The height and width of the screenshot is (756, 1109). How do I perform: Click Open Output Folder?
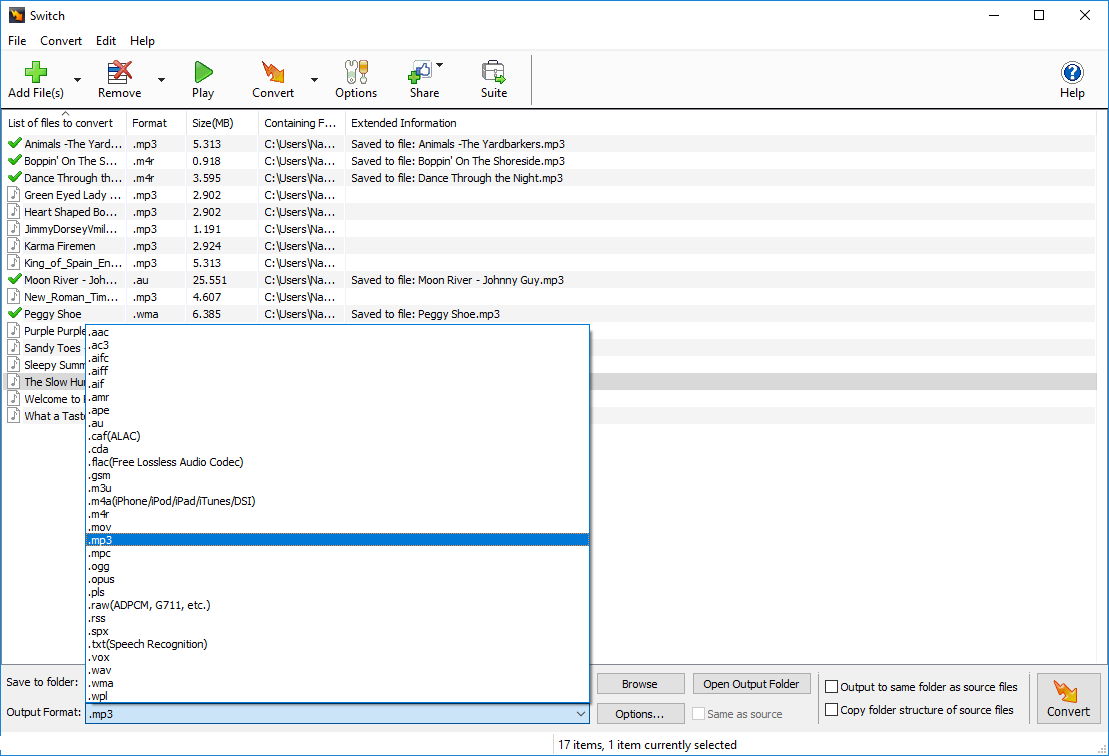pyautogui.click(x=751, y=683)
